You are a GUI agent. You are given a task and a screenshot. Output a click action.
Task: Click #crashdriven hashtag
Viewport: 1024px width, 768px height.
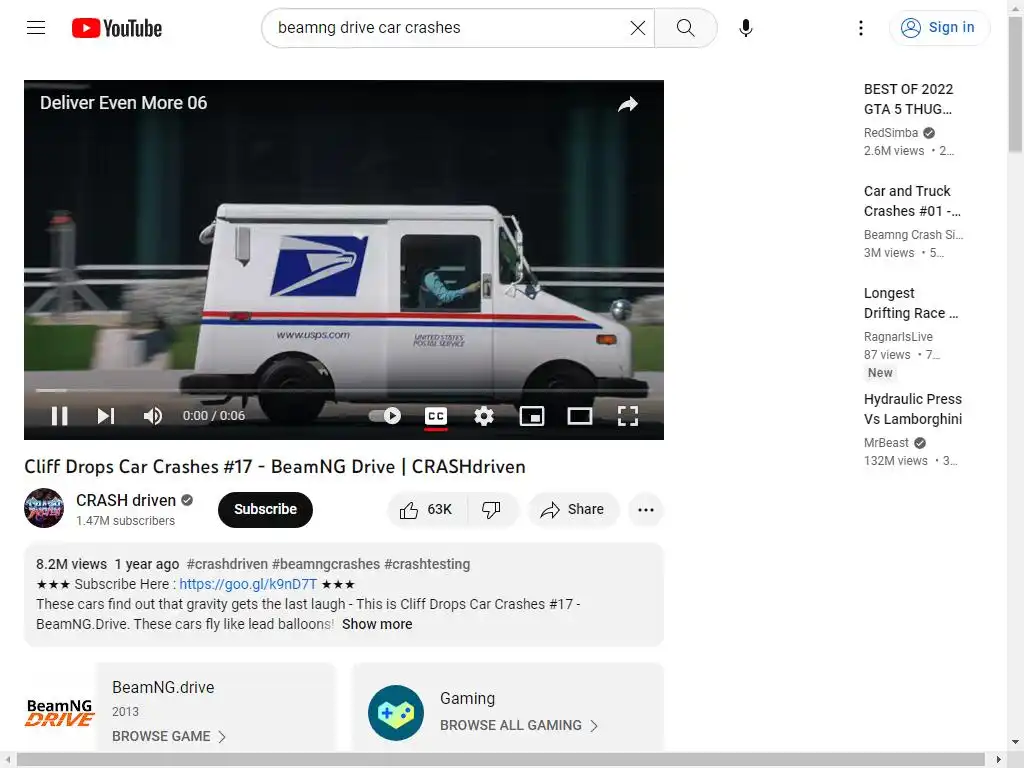point(227,564)
